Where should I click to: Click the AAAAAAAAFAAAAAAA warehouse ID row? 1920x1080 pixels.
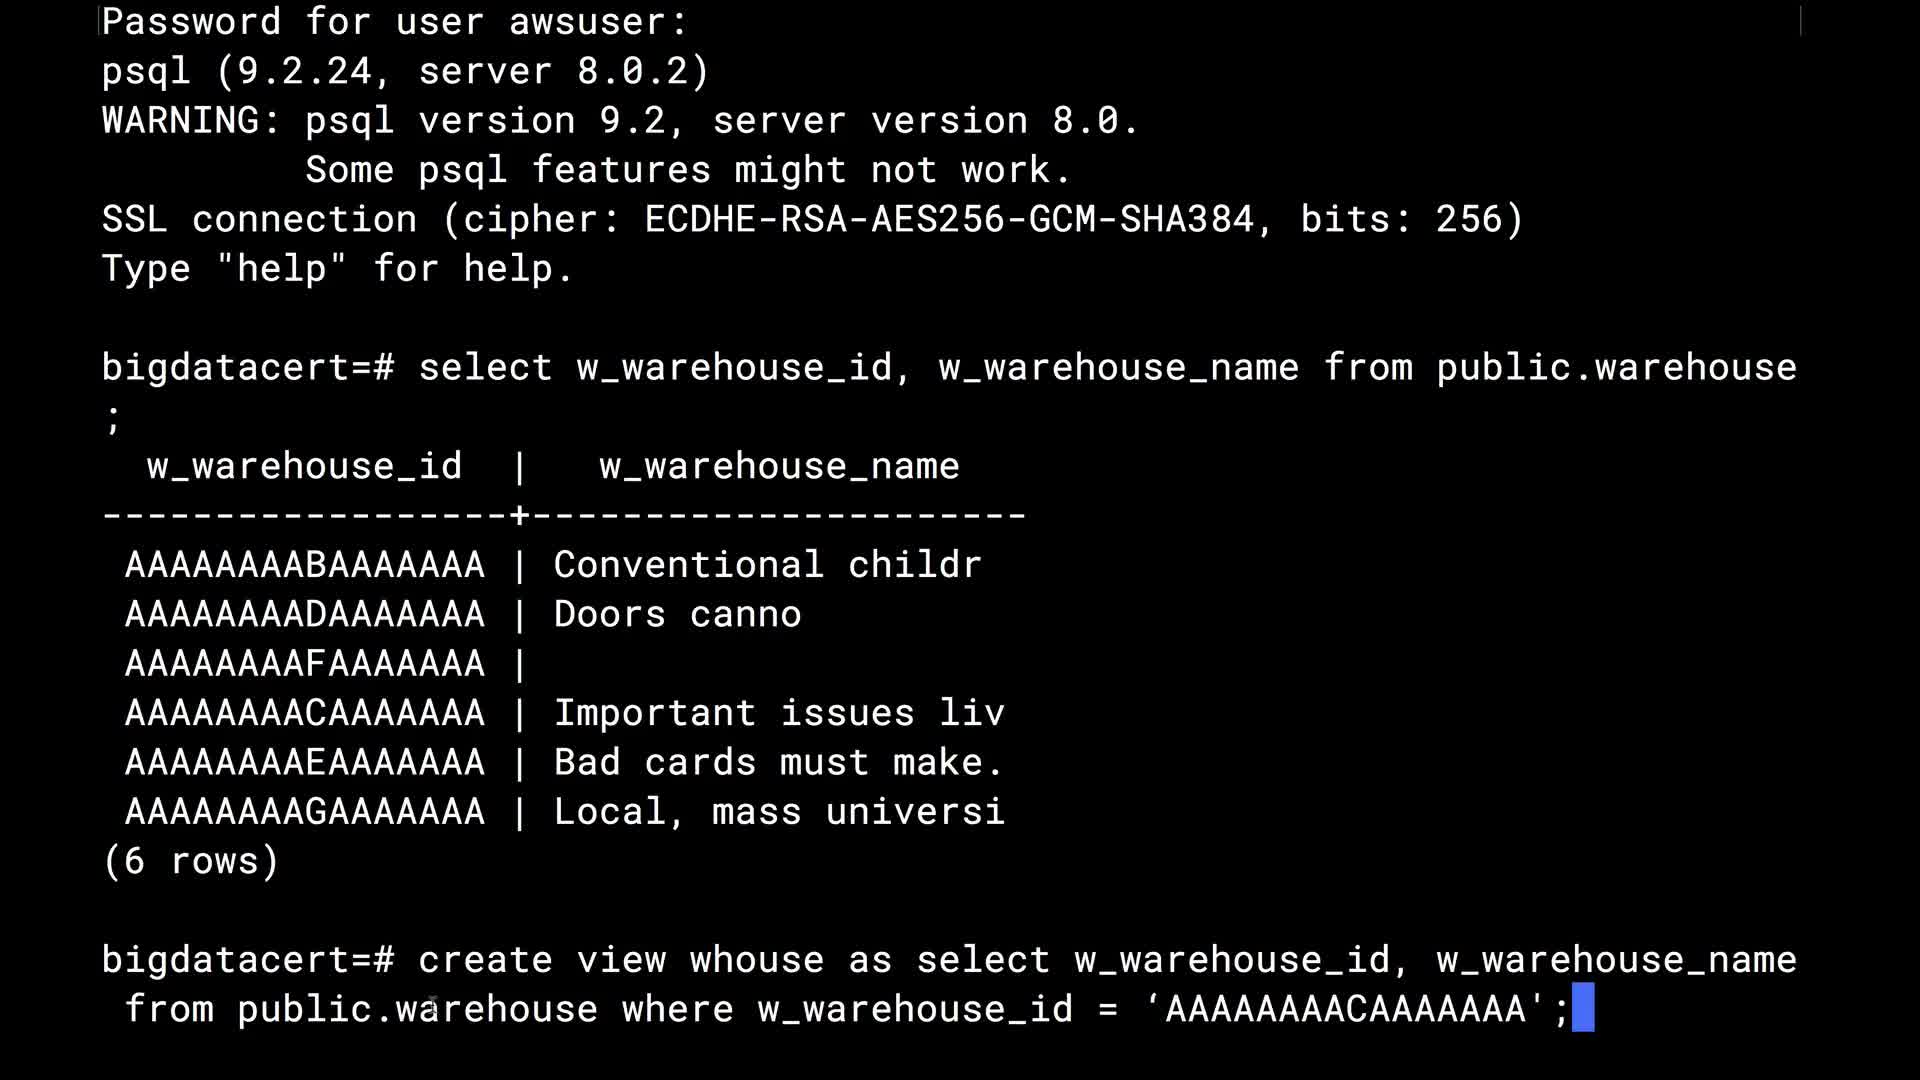pyautogui.click(x=305, y=663)
